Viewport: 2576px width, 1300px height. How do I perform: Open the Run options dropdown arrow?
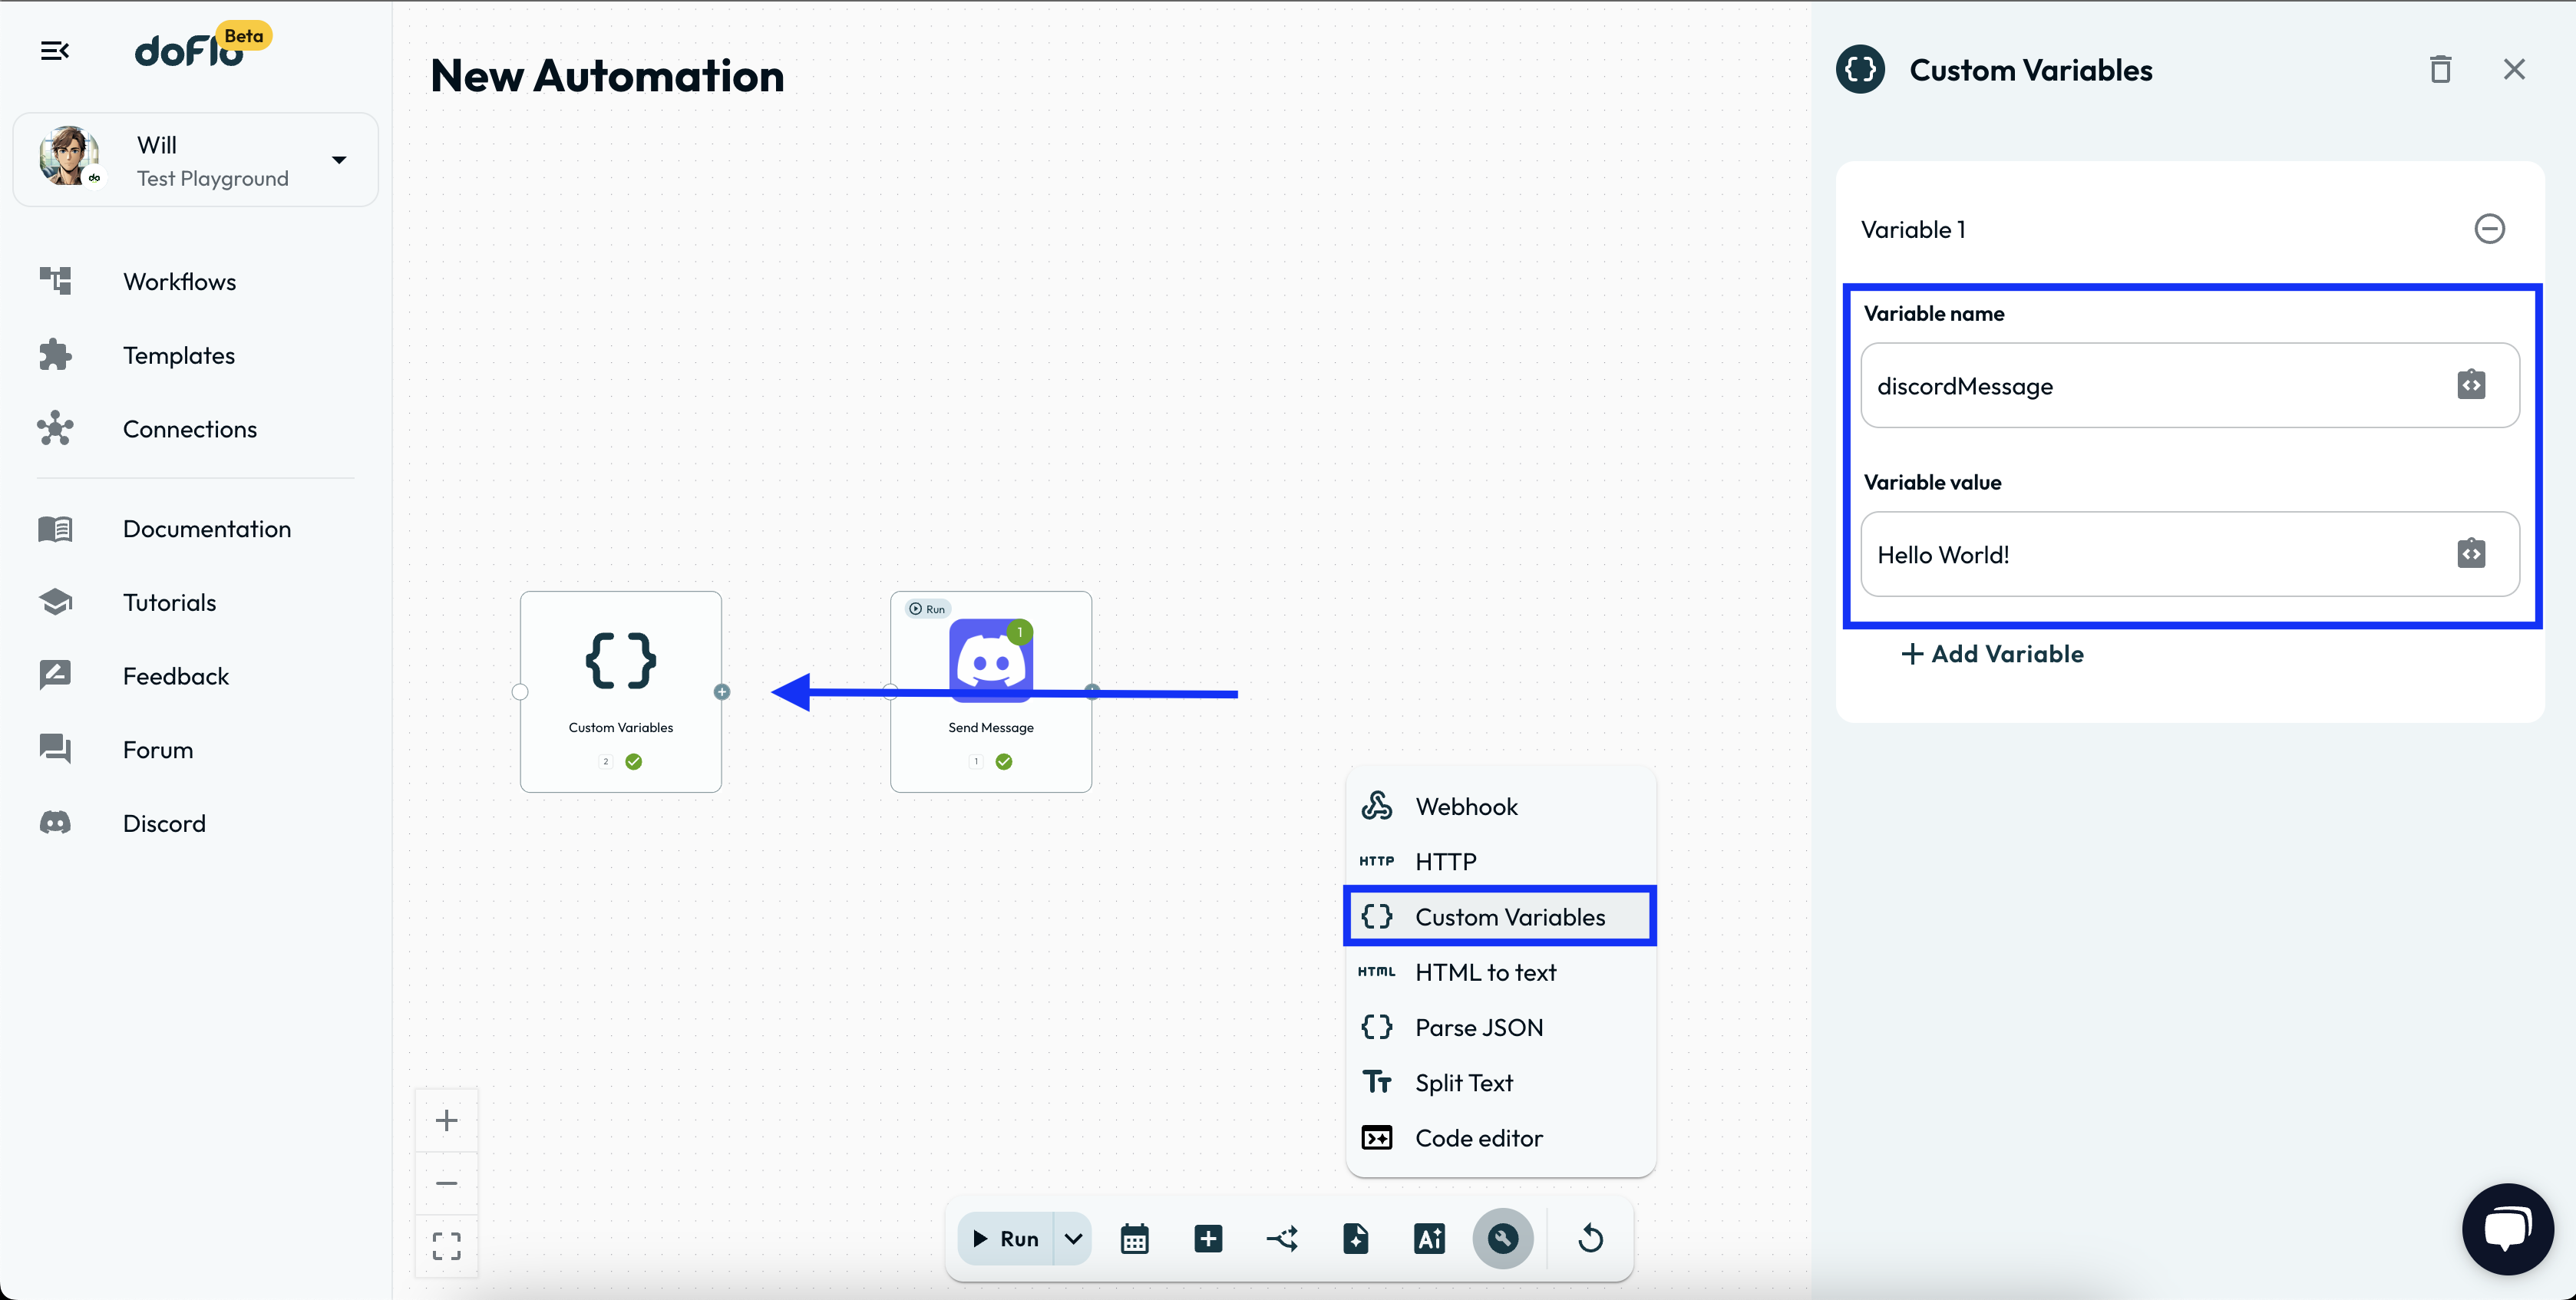click(1073, 1239)
